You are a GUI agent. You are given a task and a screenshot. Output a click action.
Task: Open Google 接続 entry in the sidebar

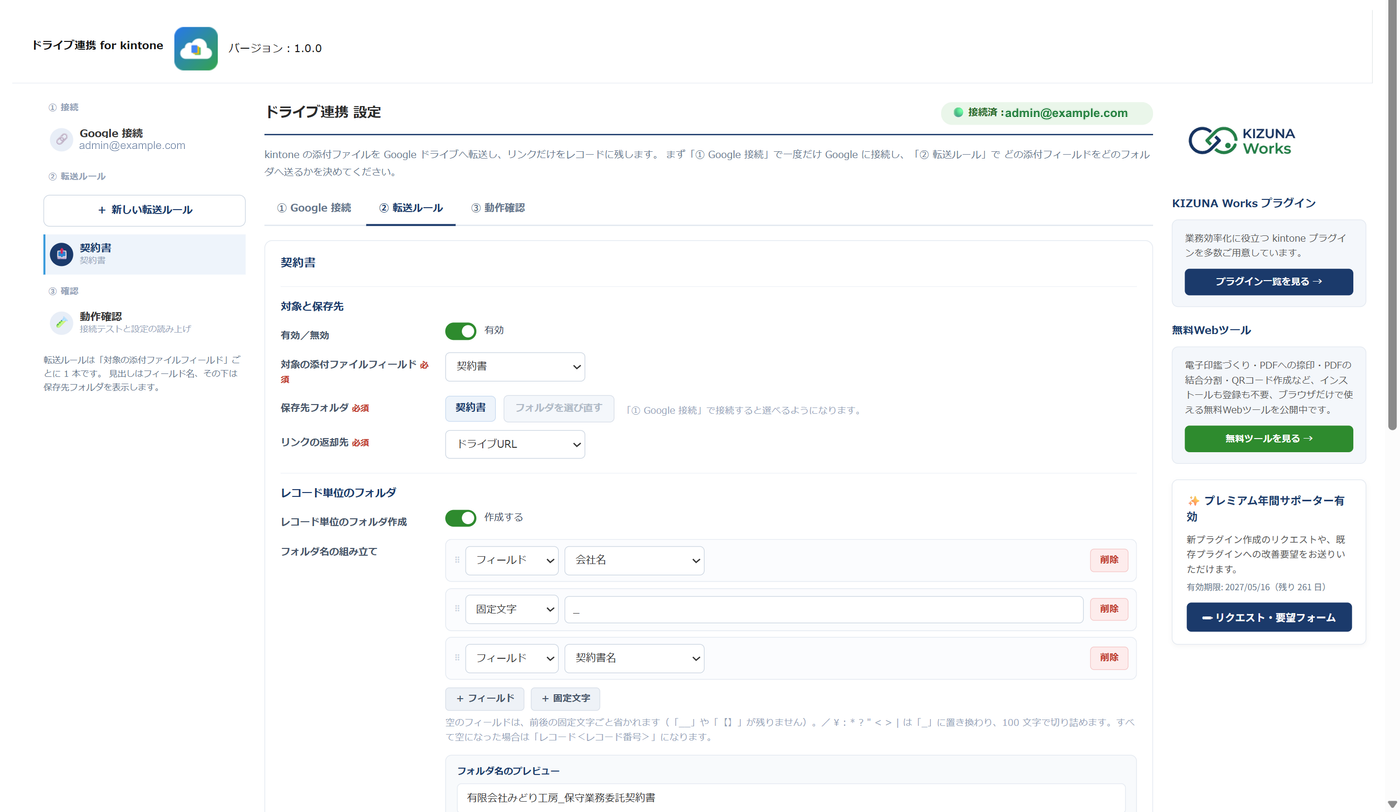(144, 139)
